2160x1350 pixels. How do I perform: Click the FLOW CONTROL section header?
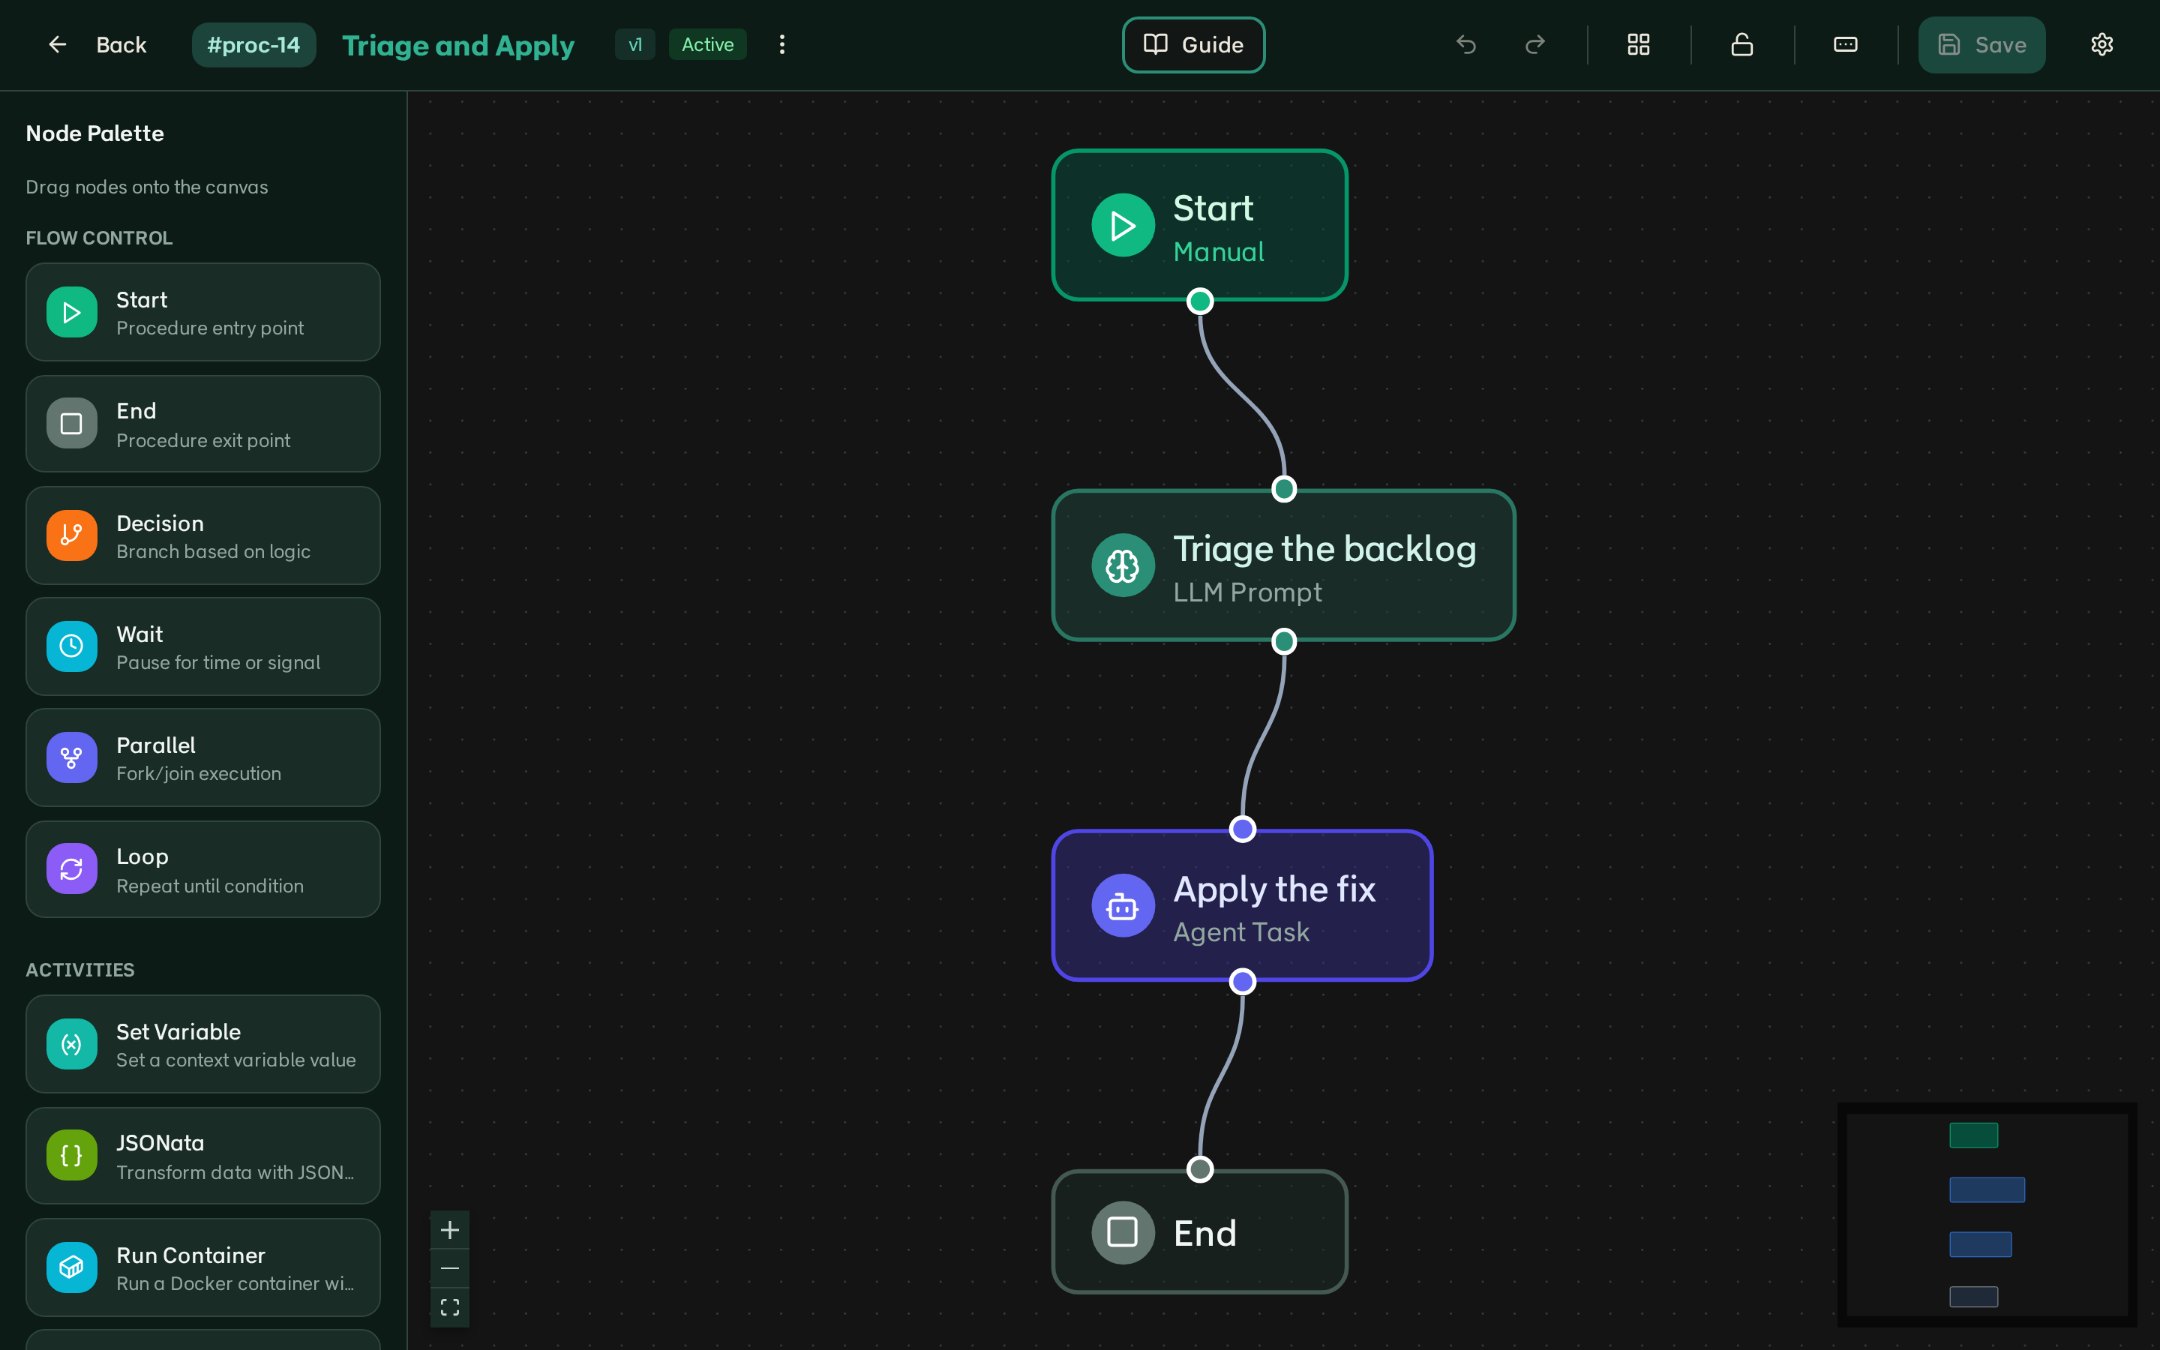click(x=99, y=238)
